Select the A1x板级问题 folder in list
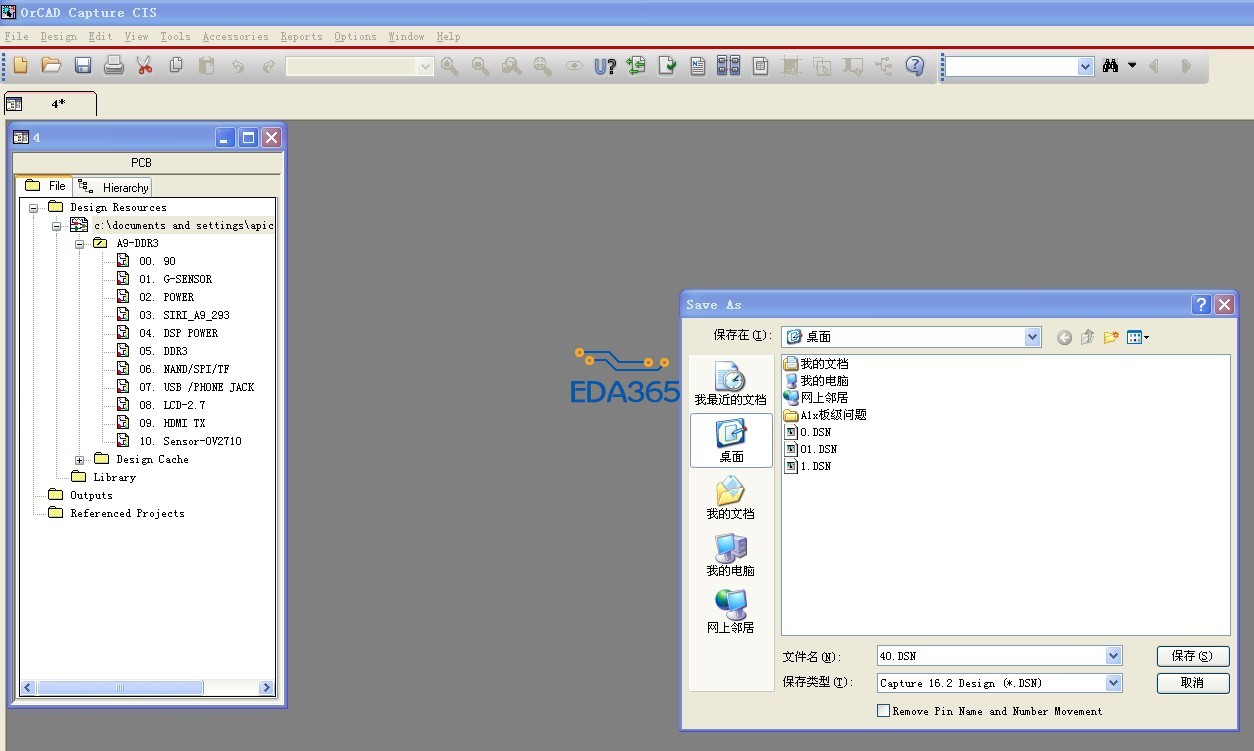Image resolution: width=1254 pixels, height=751 pixels. [x=826, y=415]
